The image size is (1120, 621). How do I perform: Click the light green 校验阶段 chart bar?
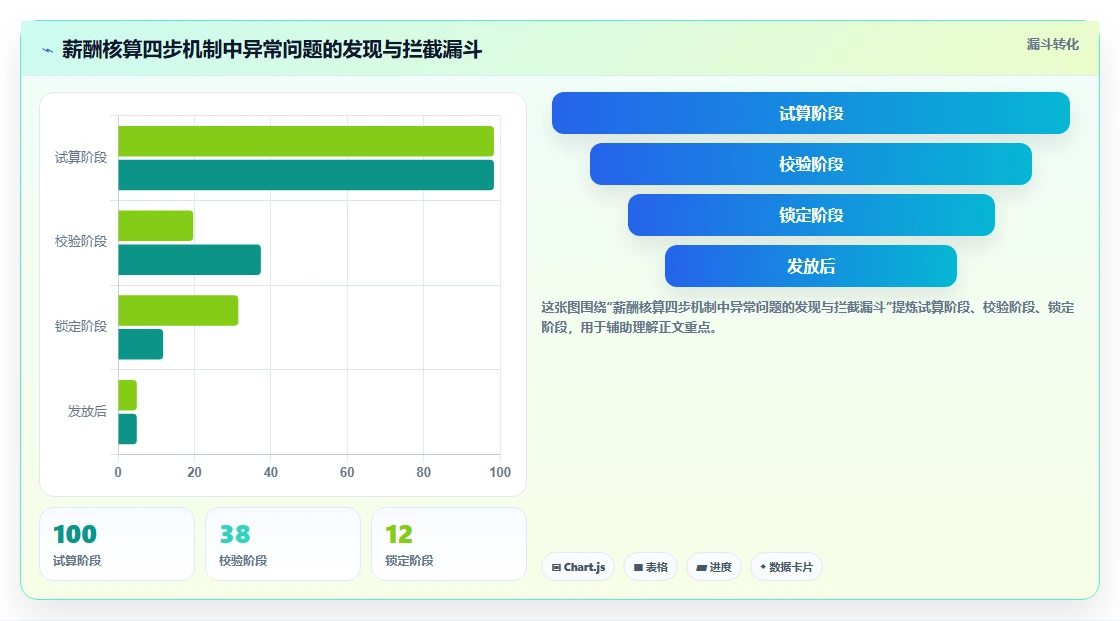coord(156,226)
